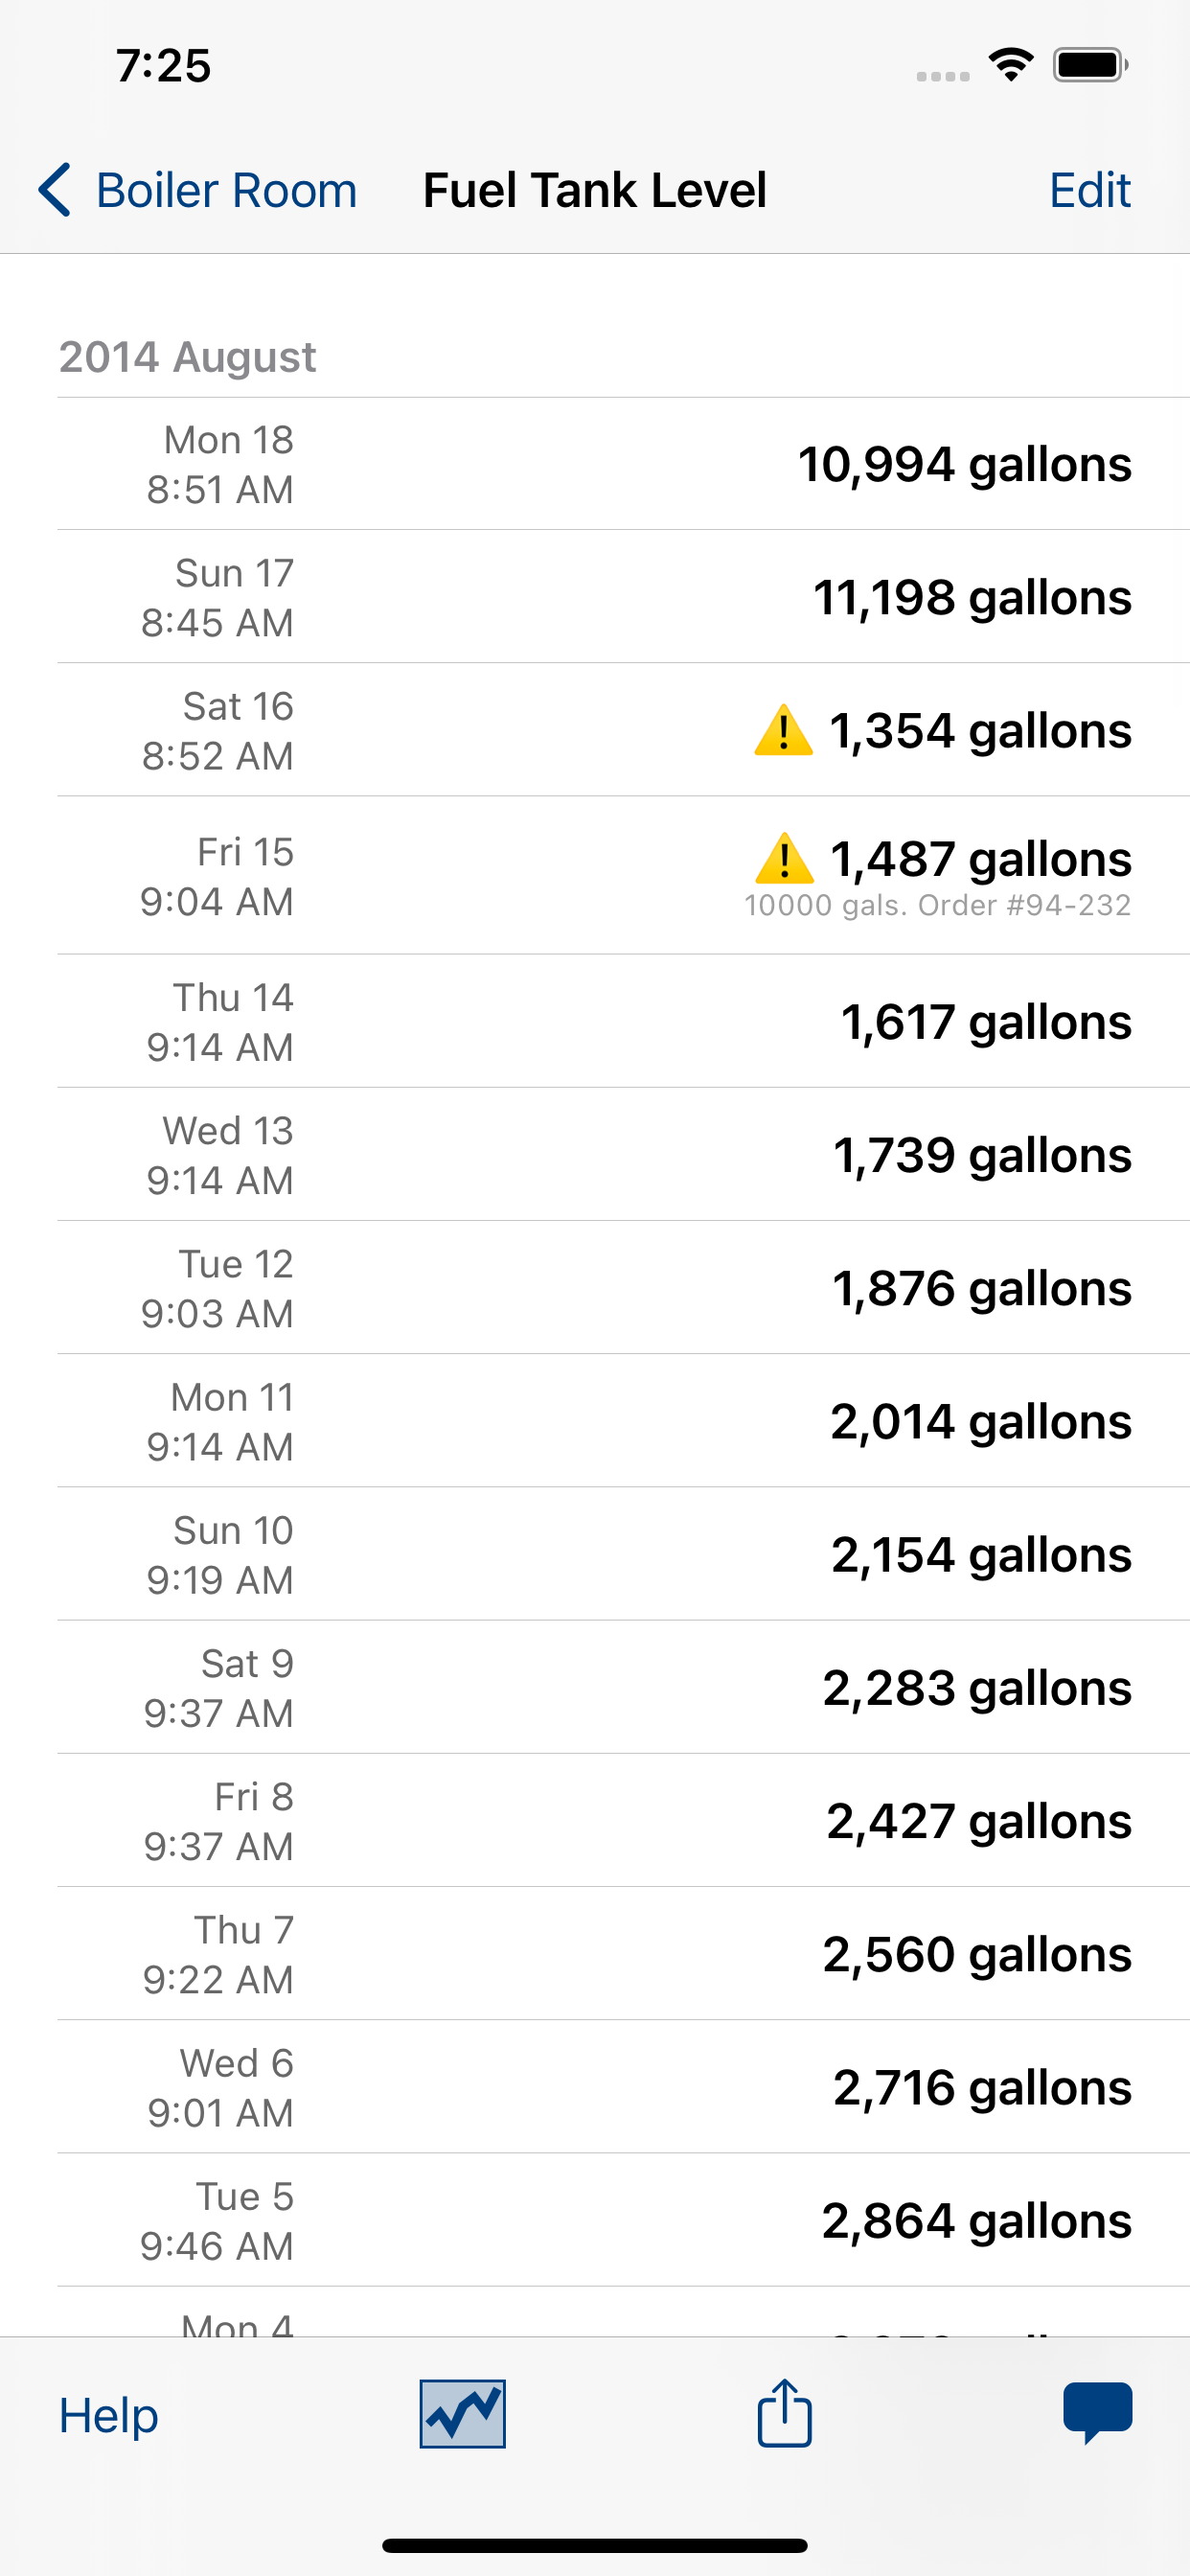This screenshot has height=2576, width=1190.
Task: Open the Sat 9 2,283 gallons entry
Action: 623,1687
